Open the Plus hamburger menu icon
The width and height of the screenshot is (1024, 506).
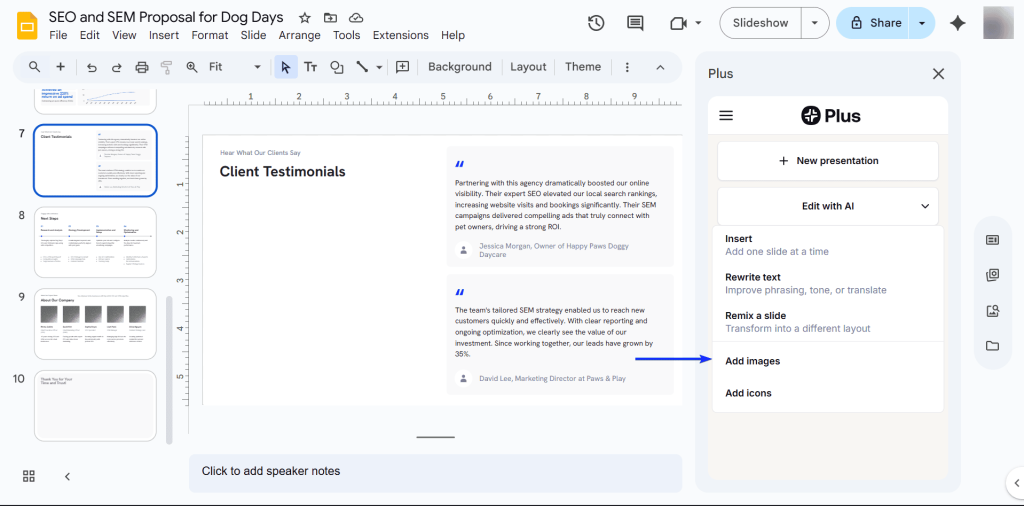pos(726,116)
